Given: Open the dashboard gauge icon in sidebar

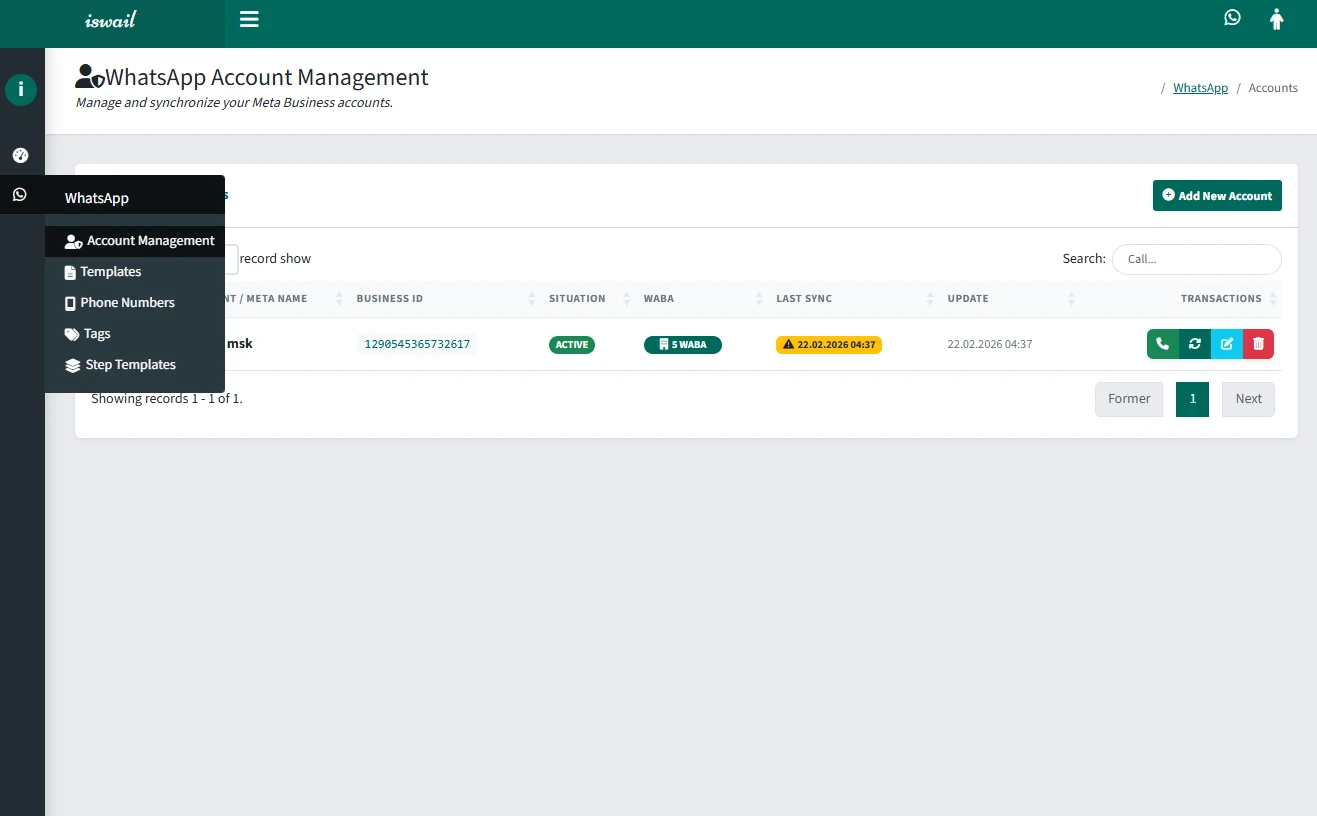Looking at the screenshot, I should click(20, 155).
